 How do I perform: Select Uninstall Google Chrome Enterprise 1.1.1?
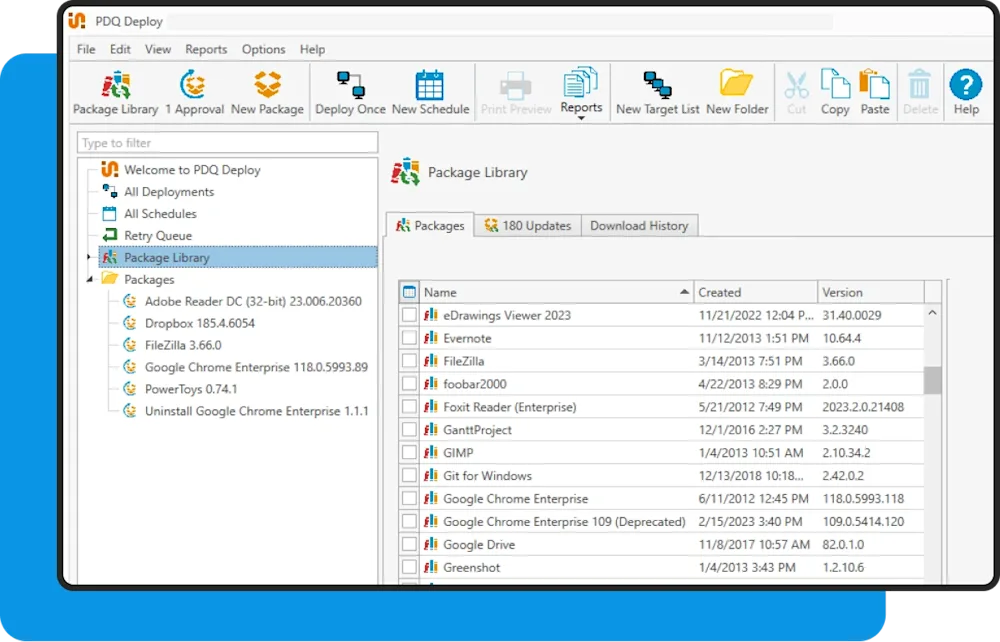256,411
